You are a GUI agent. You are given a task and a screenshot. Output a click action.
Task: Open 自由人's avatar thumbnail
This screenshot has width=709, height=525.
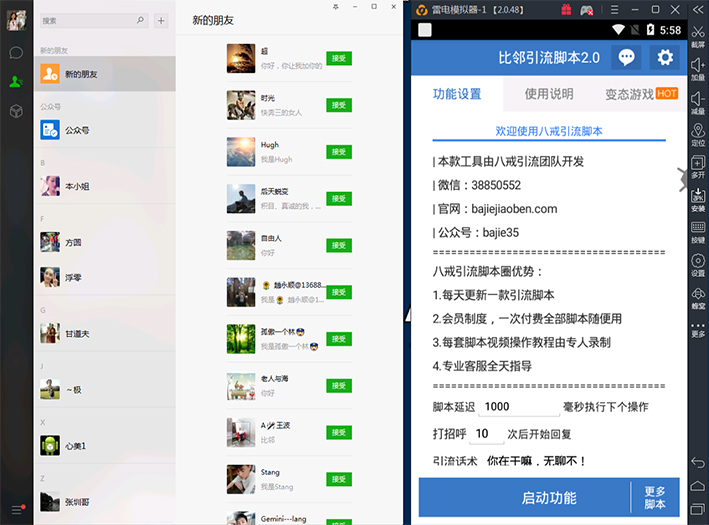point(241,246)
